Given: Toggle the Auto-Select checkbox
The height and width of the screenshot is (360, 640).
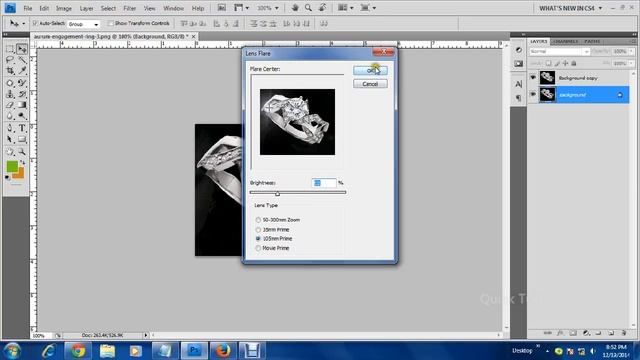Looking at the screenshot, I should pyautogui.click(x=35, y=23).
